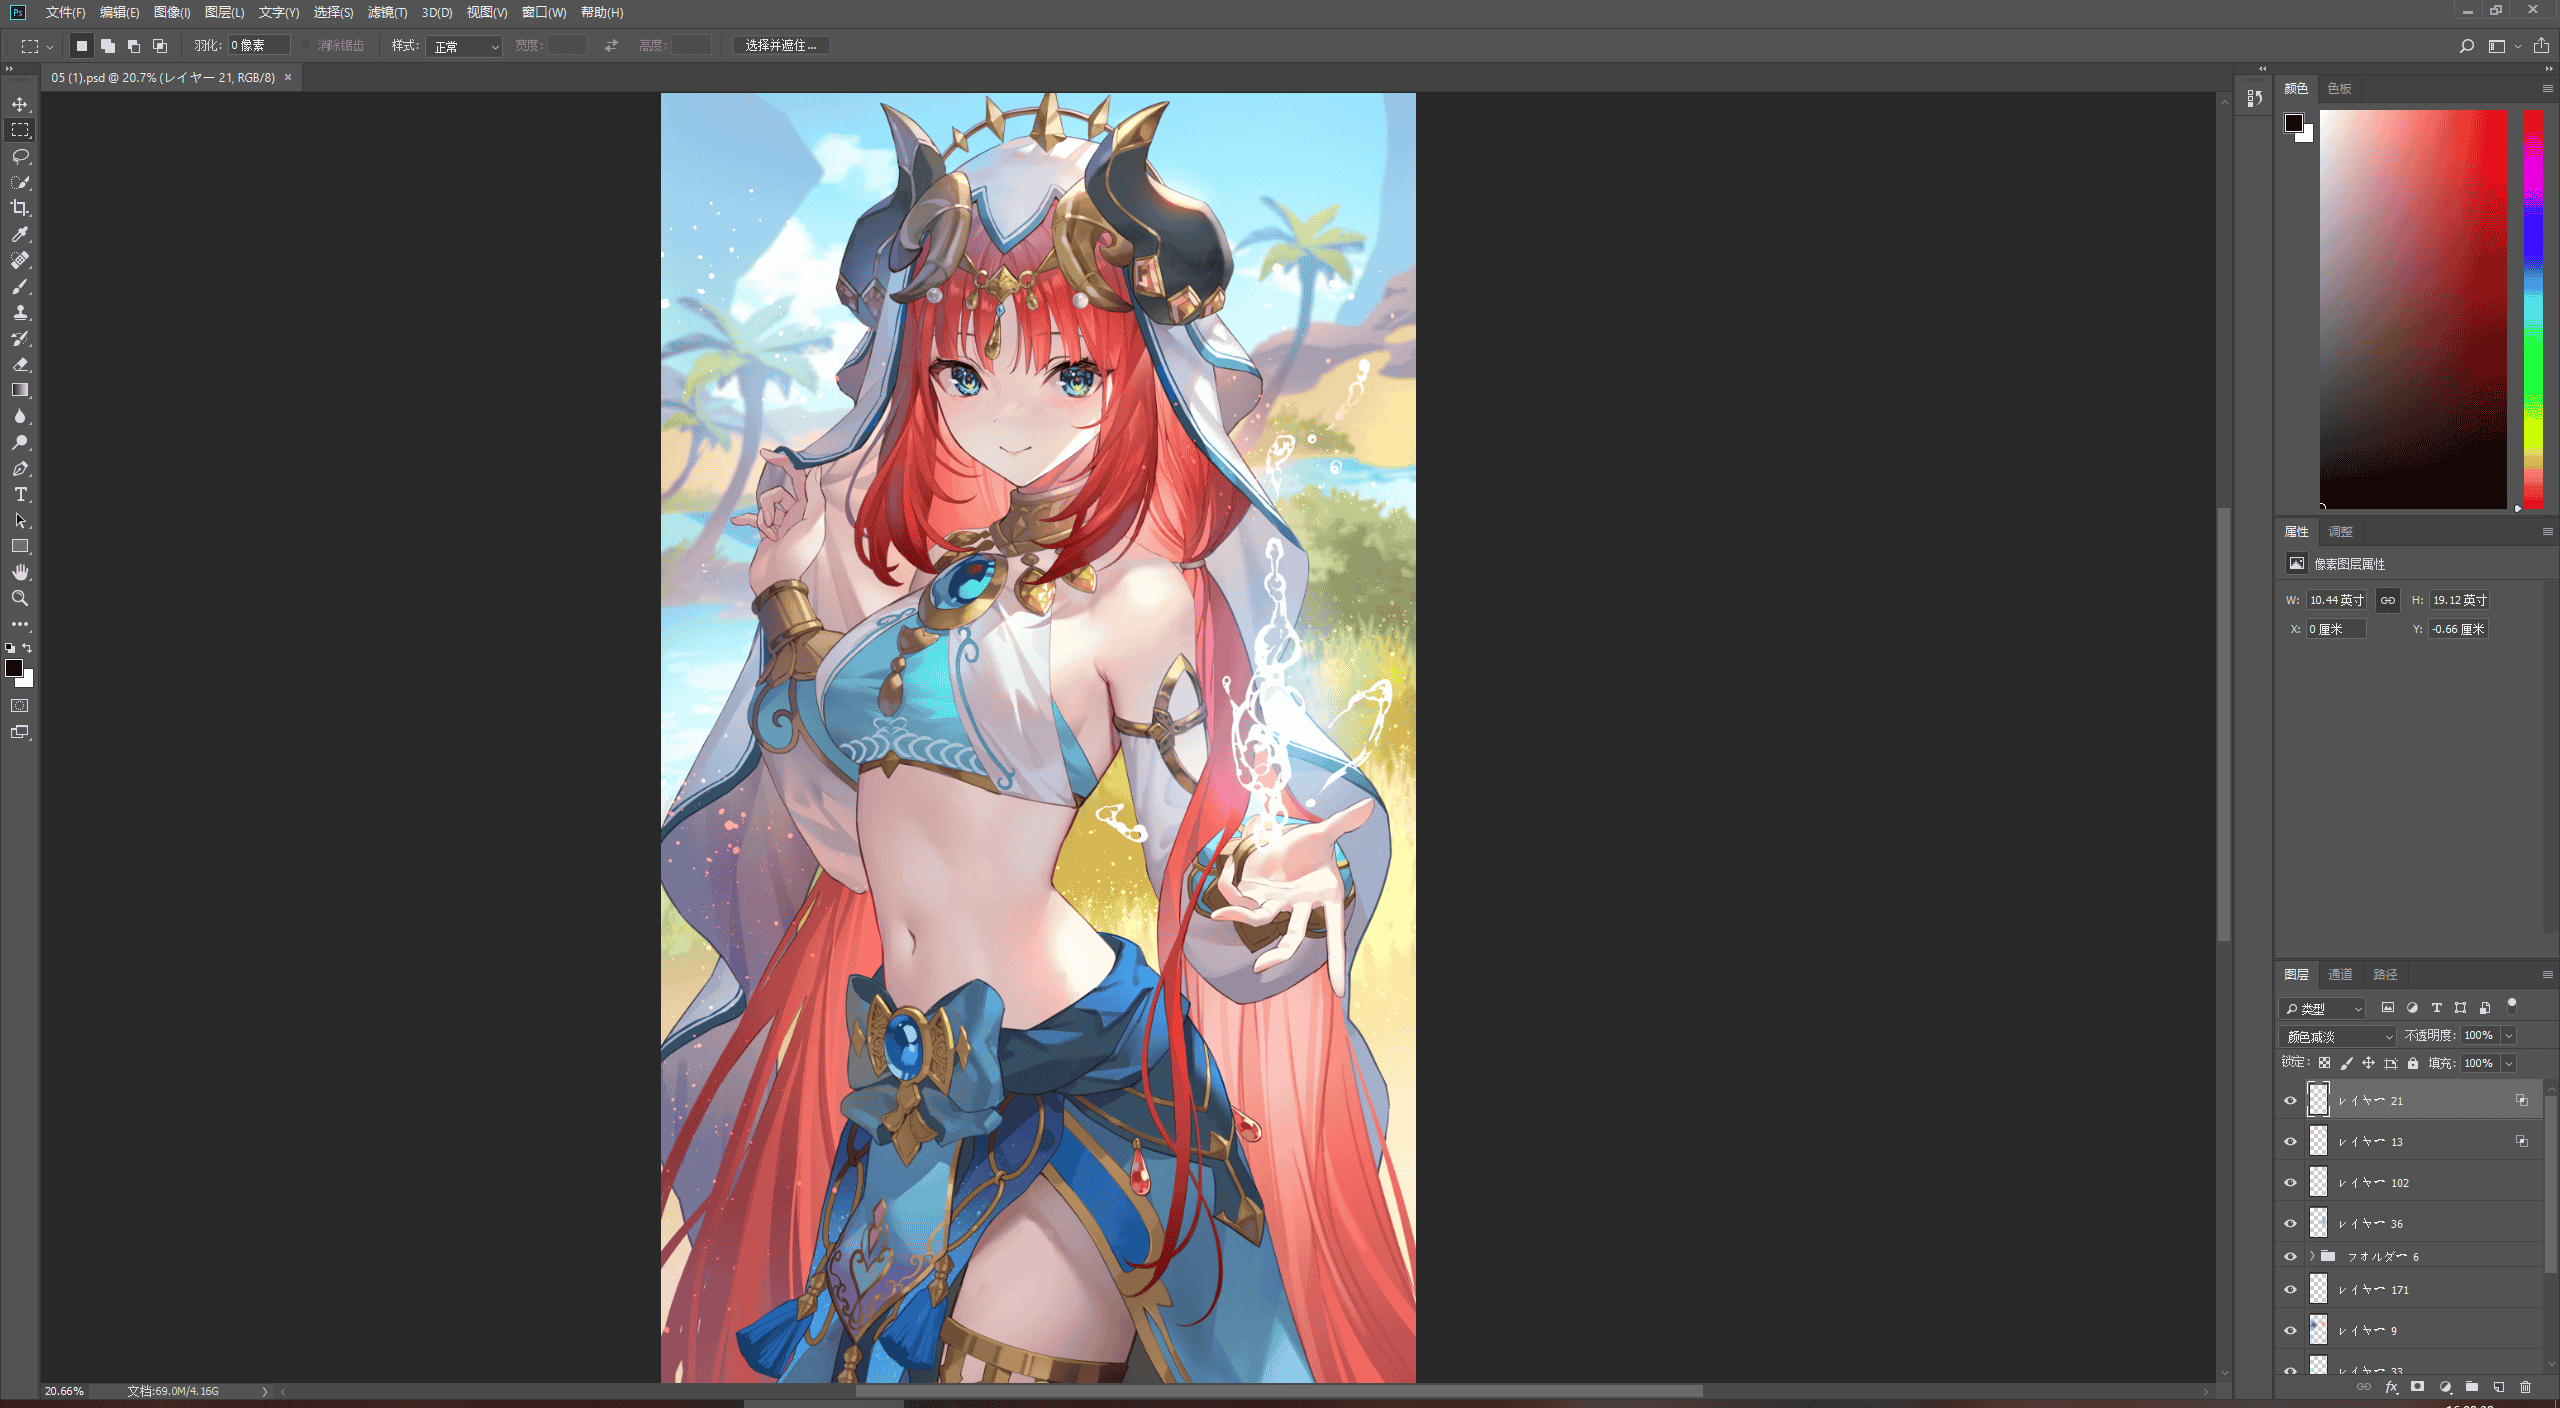
Task: Select the Zoom tool
Action: (x=20, y=598)
